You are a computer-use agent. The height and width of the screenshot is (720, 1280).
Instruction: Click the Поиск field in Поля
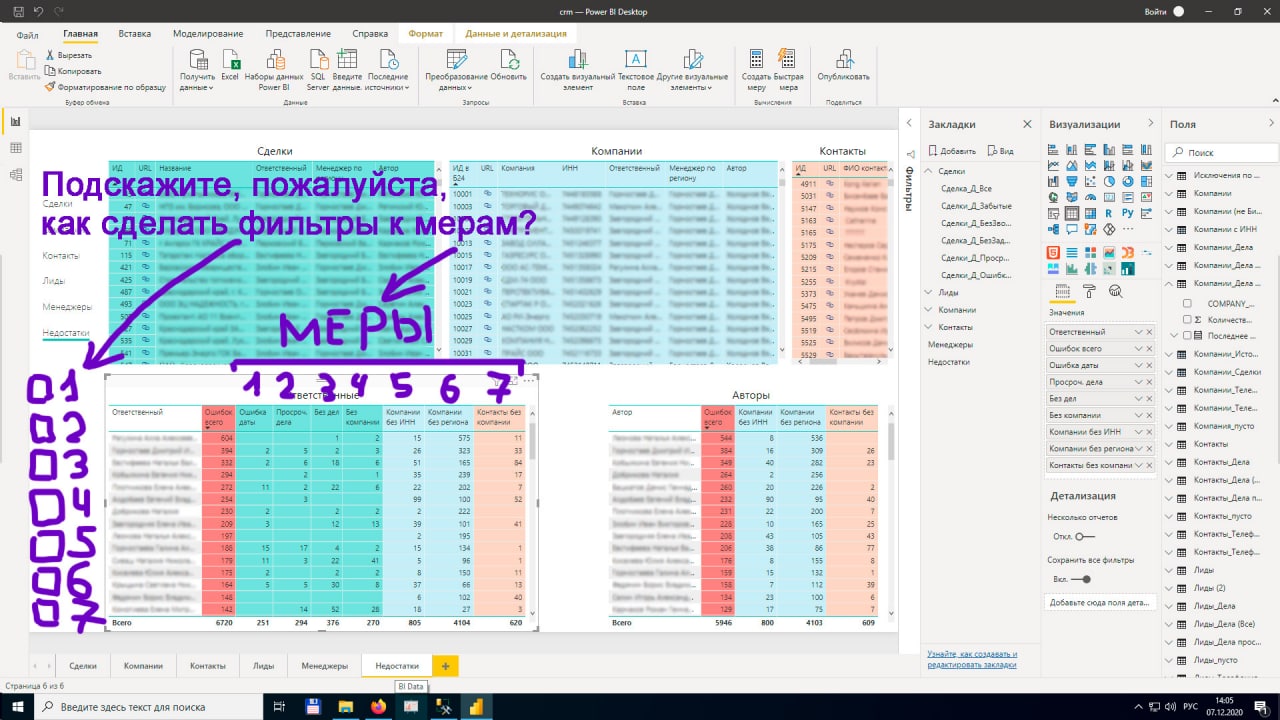tap(1222, 152)
